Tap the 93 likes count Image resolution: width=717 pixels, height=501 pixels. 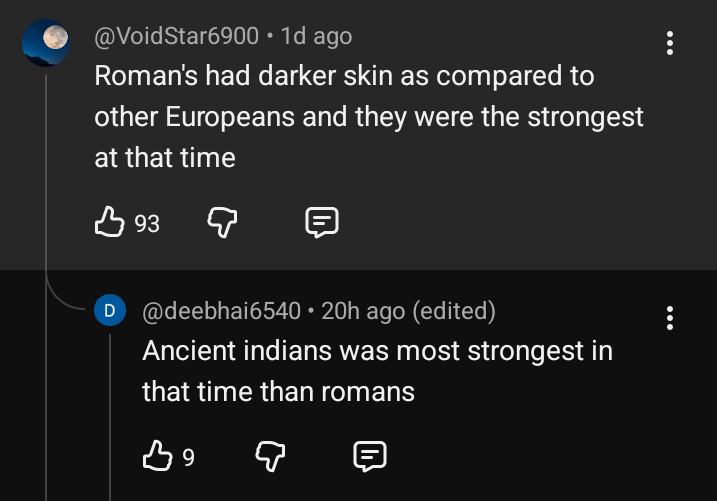click(x=147, y=224)
